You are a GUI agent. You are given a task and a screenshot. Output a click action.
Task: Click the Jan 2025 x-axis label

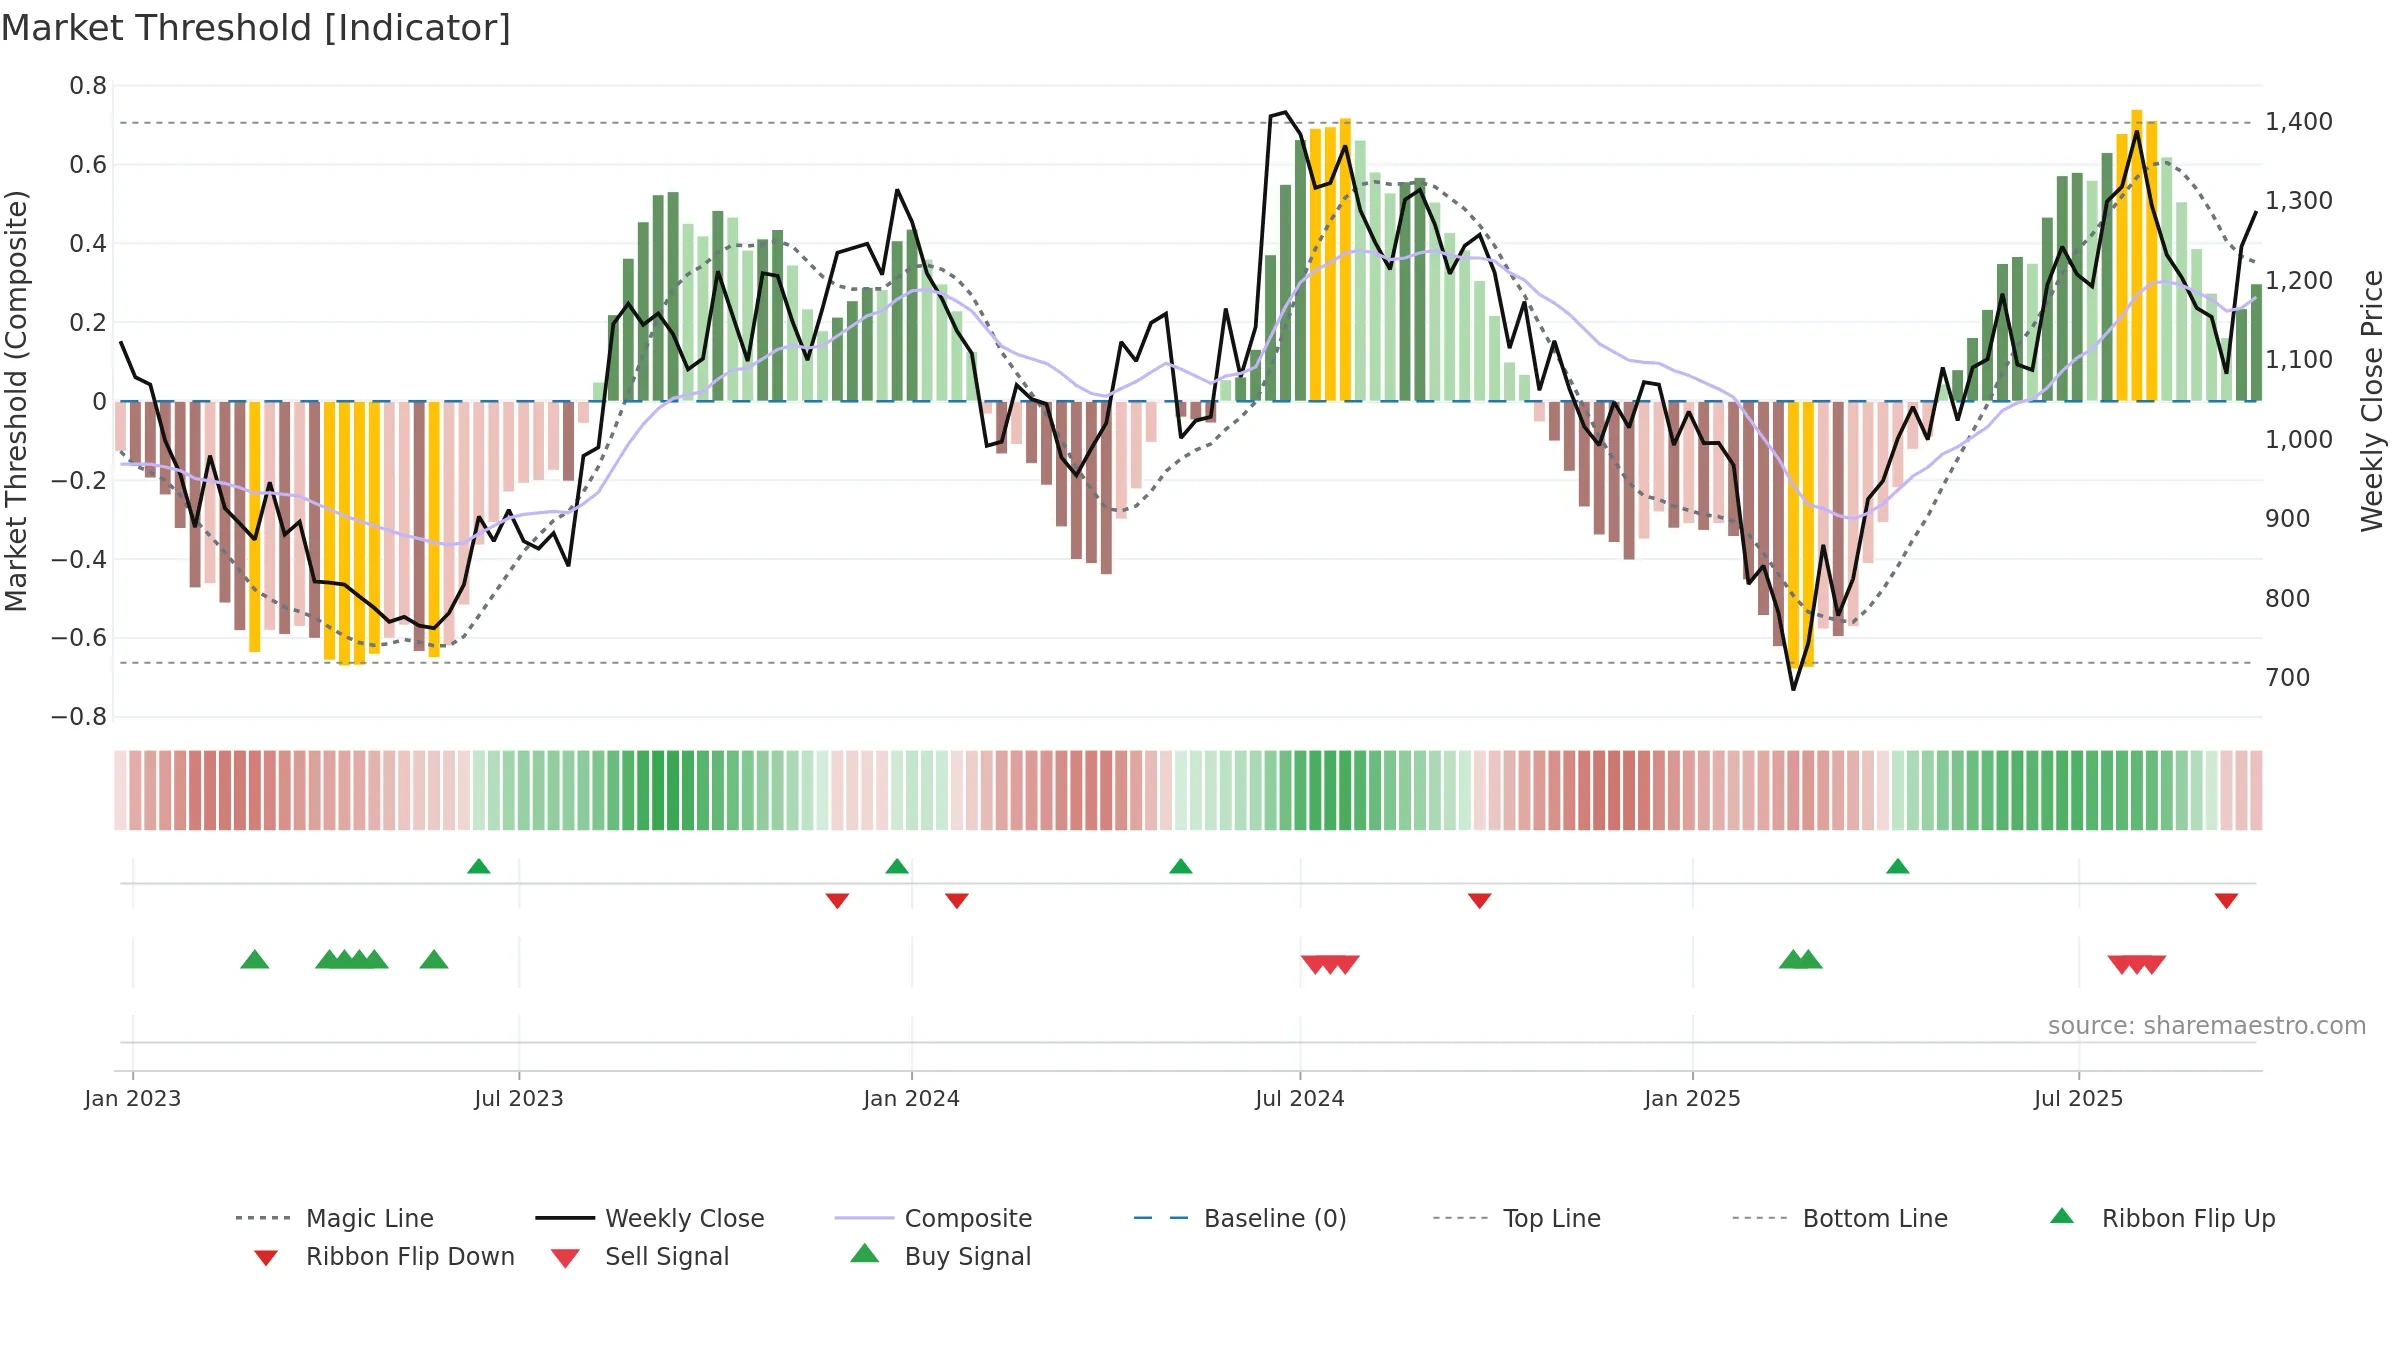(1693, 1099)
